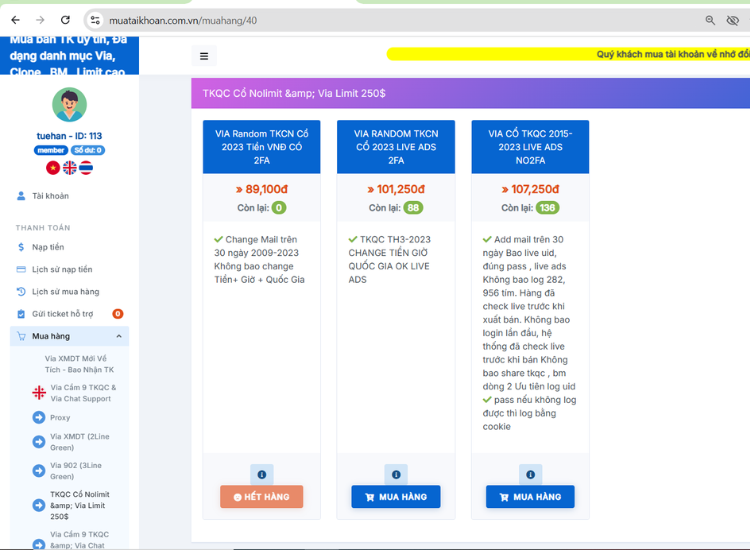Select the UK flag language icon
Viewport: 750px width, 550px height.
coord(69,168)
